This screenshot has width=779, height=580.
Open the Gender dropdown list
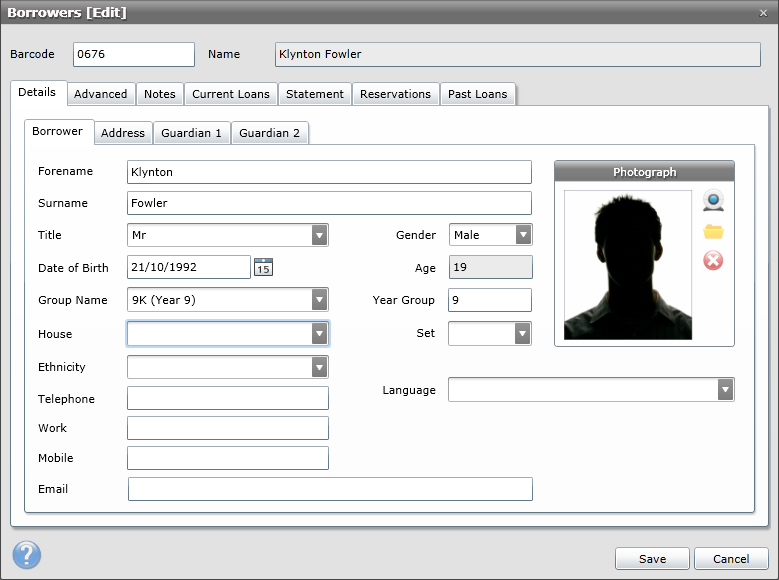pyautogui.click(x=523, y=235)
